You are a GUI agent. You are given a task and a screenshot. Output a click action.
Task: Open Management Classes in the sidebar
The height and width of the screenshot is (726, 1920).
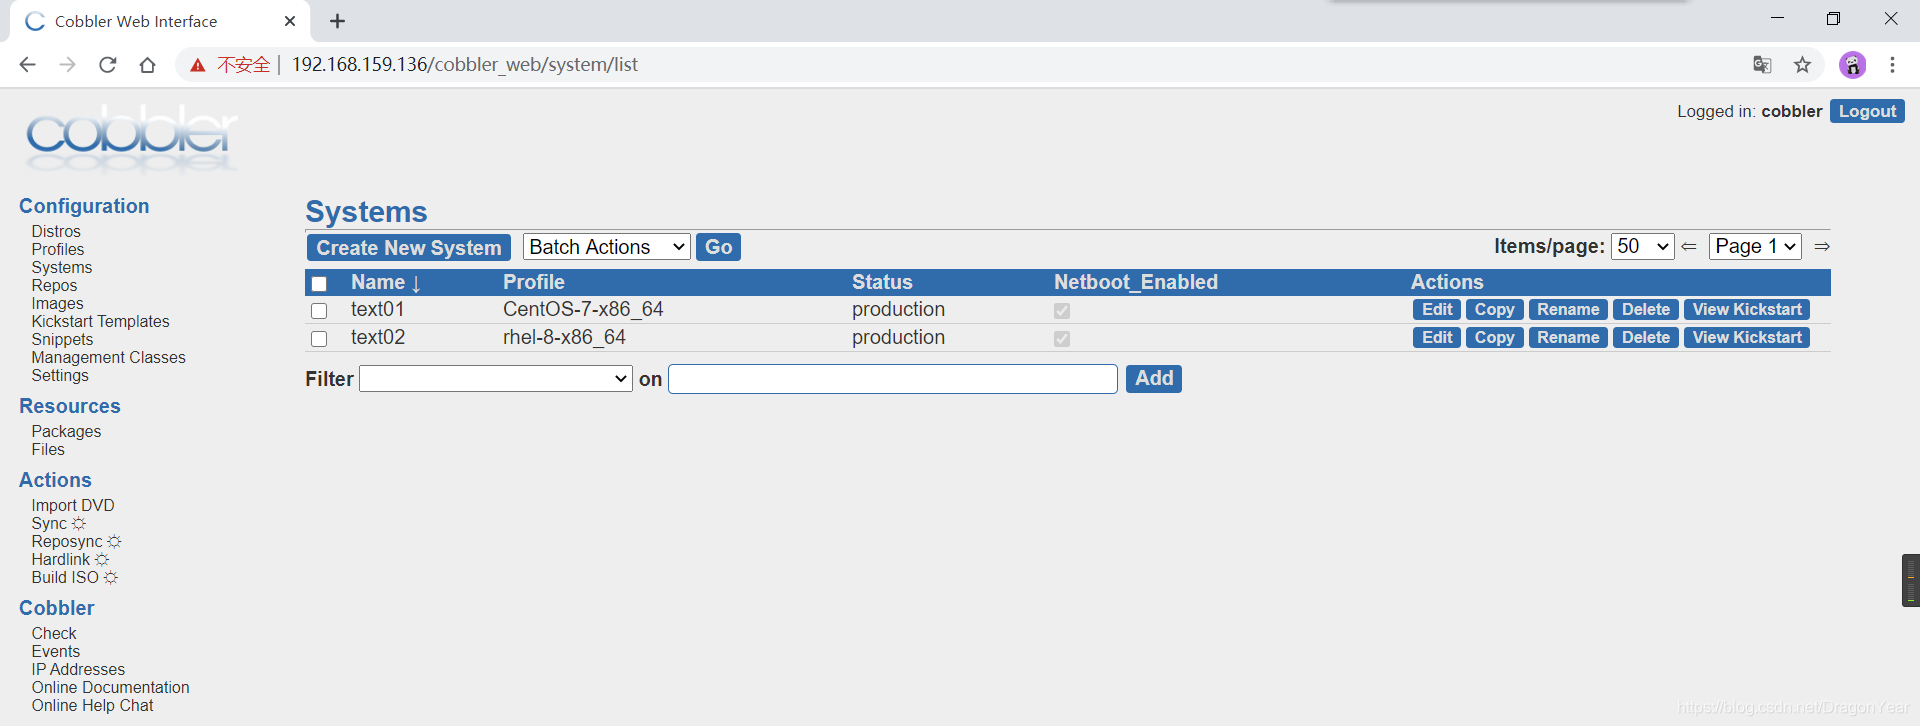click(x=108, y=357)
